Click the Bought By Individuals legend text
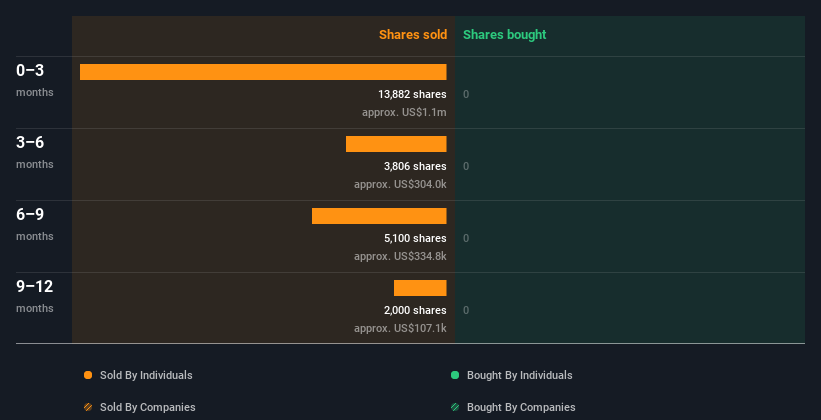Image resolution: width=821 pixels, height=420 pixels. click(519, 375)
